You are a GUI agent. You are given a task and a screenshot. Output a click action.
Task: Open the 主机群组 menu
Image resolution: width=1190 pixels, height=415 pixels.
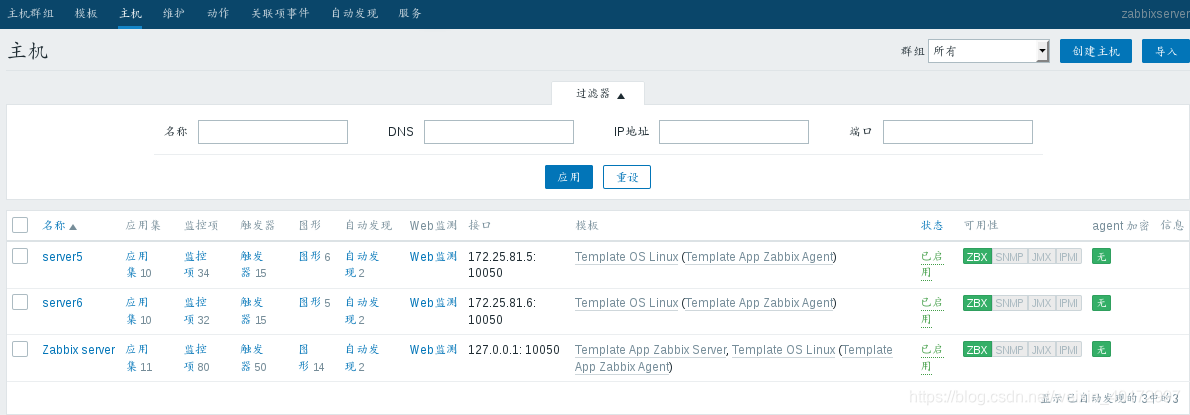[x=30, y=14]
